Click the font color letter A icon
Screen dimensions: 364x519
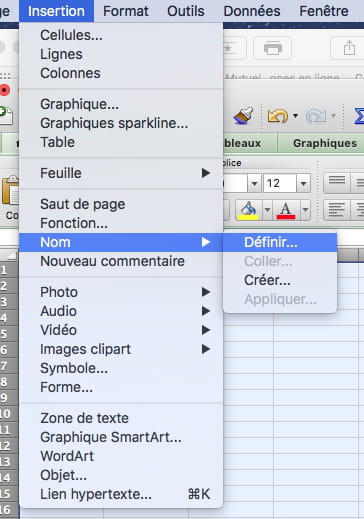286,210
